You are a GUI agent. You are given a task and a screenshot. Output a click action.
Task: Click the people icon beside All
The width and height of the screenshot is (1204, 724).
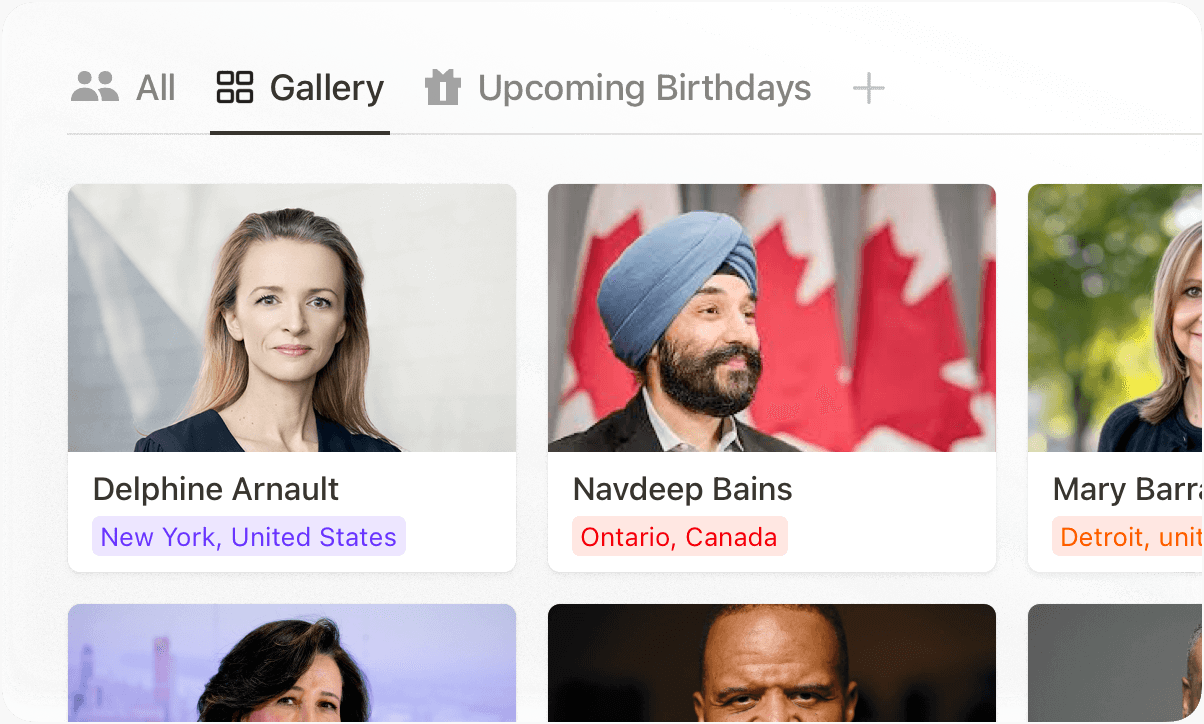[x=95, y=87]
